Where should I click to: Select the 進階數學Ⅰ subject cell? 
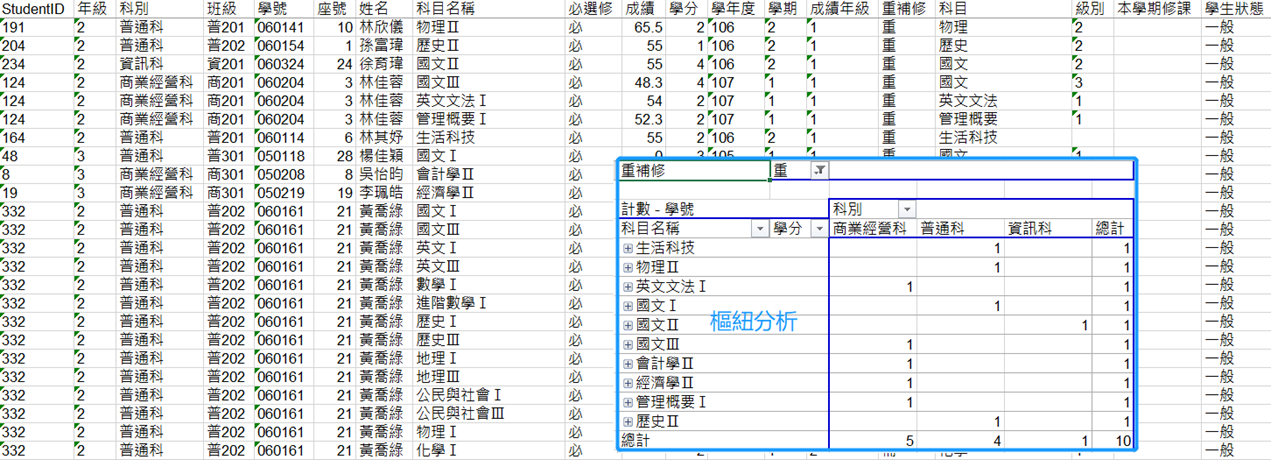pos(488,302)
